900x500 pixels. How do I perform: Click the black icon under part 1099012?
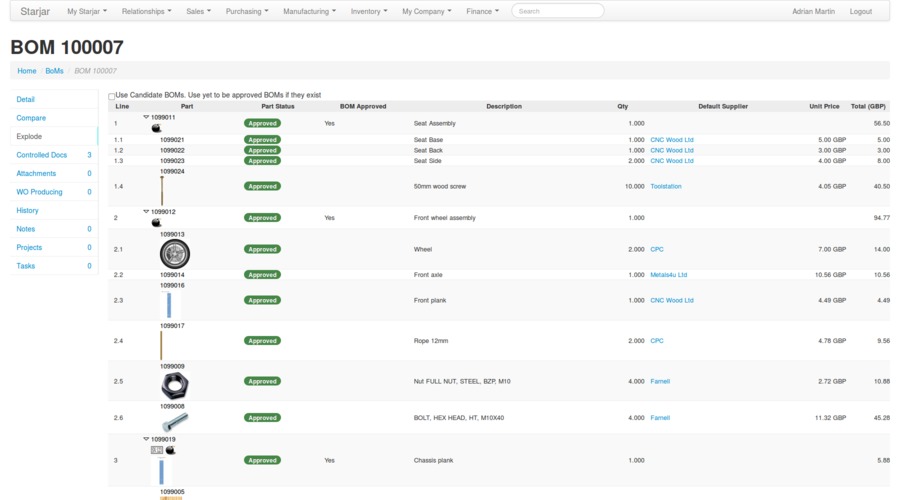pos(156,222)
